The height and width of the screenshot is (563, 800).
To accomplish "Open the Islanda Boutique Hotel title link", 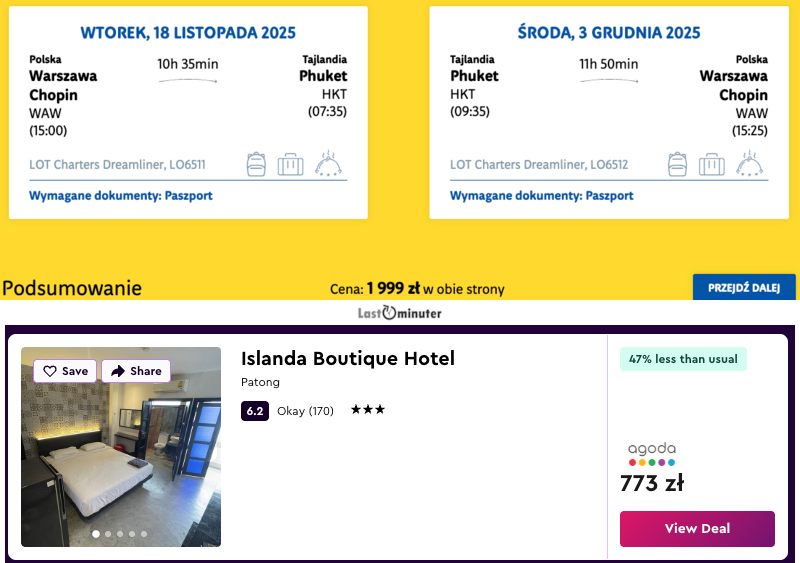I will [x=348, y=359].
